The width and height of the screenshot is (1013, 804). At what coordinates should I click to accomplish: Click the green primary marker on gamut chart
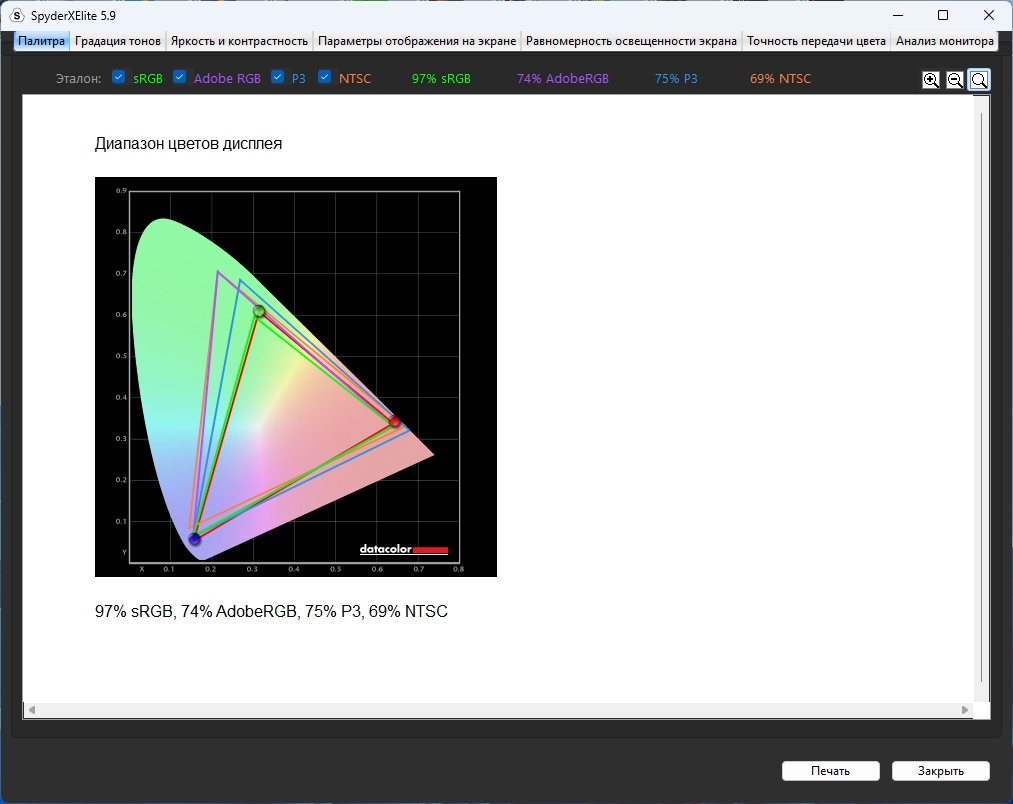tap(259, 312)
